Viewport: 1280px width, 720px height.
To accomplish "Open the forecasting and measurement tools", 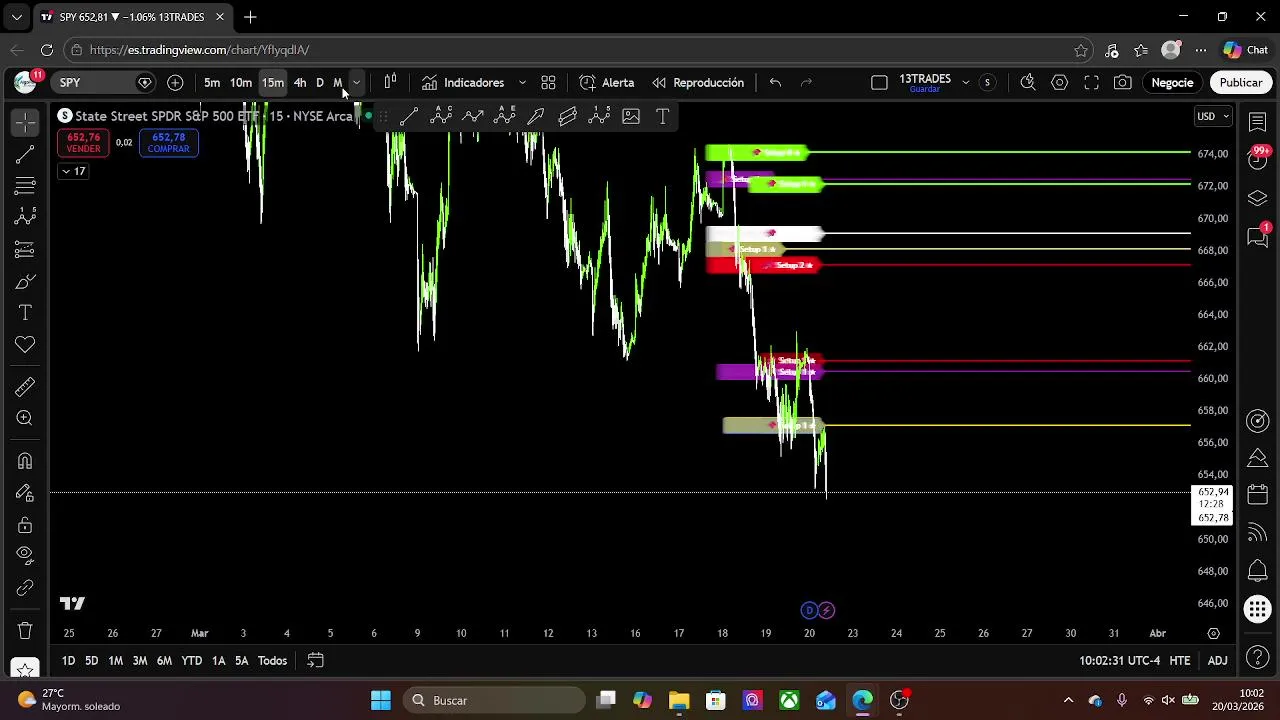I will (x=25, y=249).
